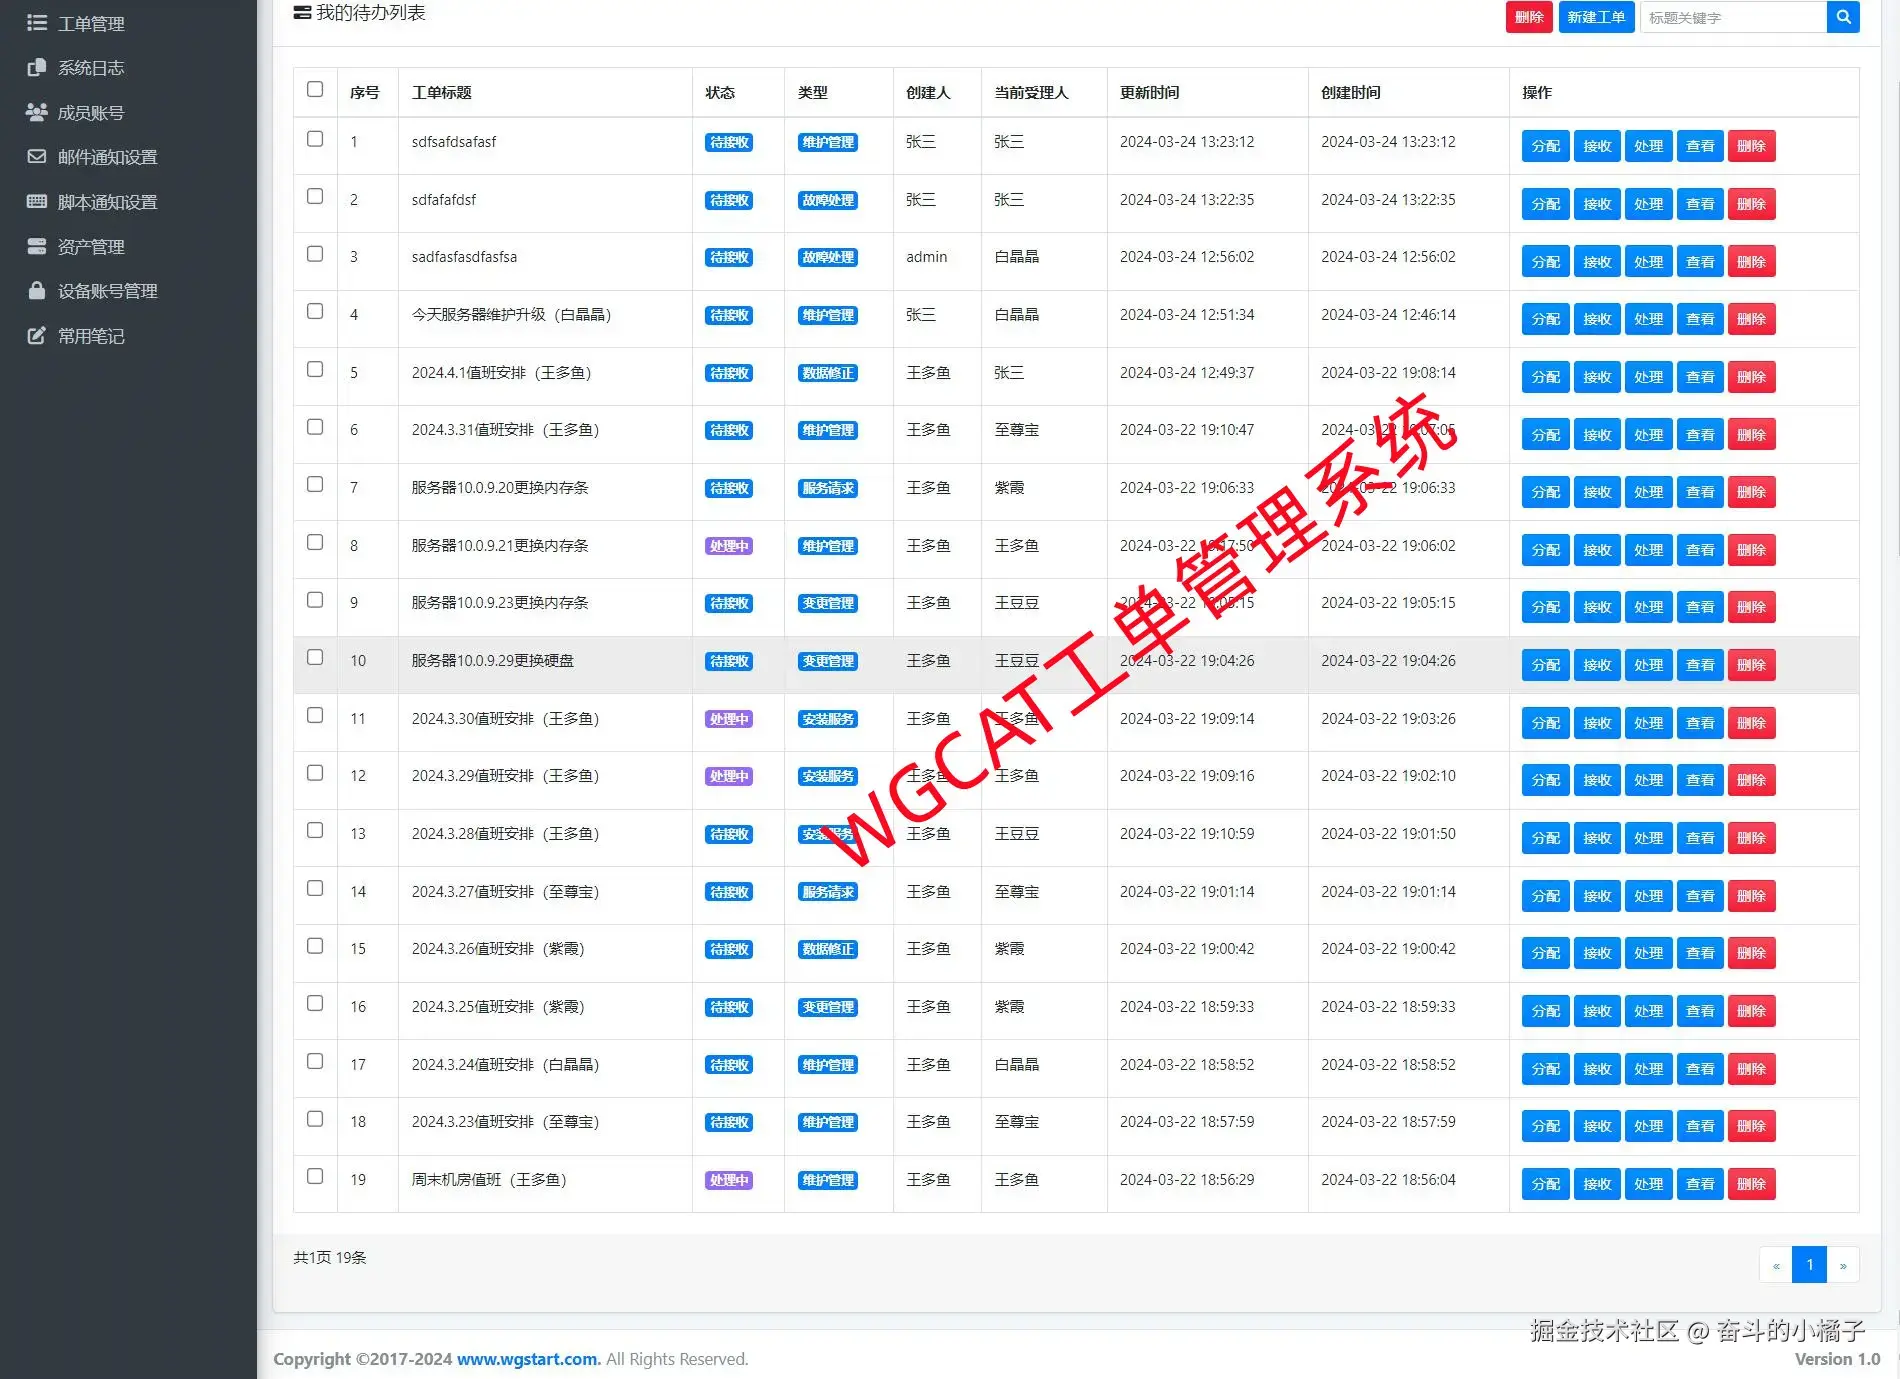Click the 脚本通知设置 keyboard icon
Viewport: 1900px width, 1379px height.
tap(37, 201)
